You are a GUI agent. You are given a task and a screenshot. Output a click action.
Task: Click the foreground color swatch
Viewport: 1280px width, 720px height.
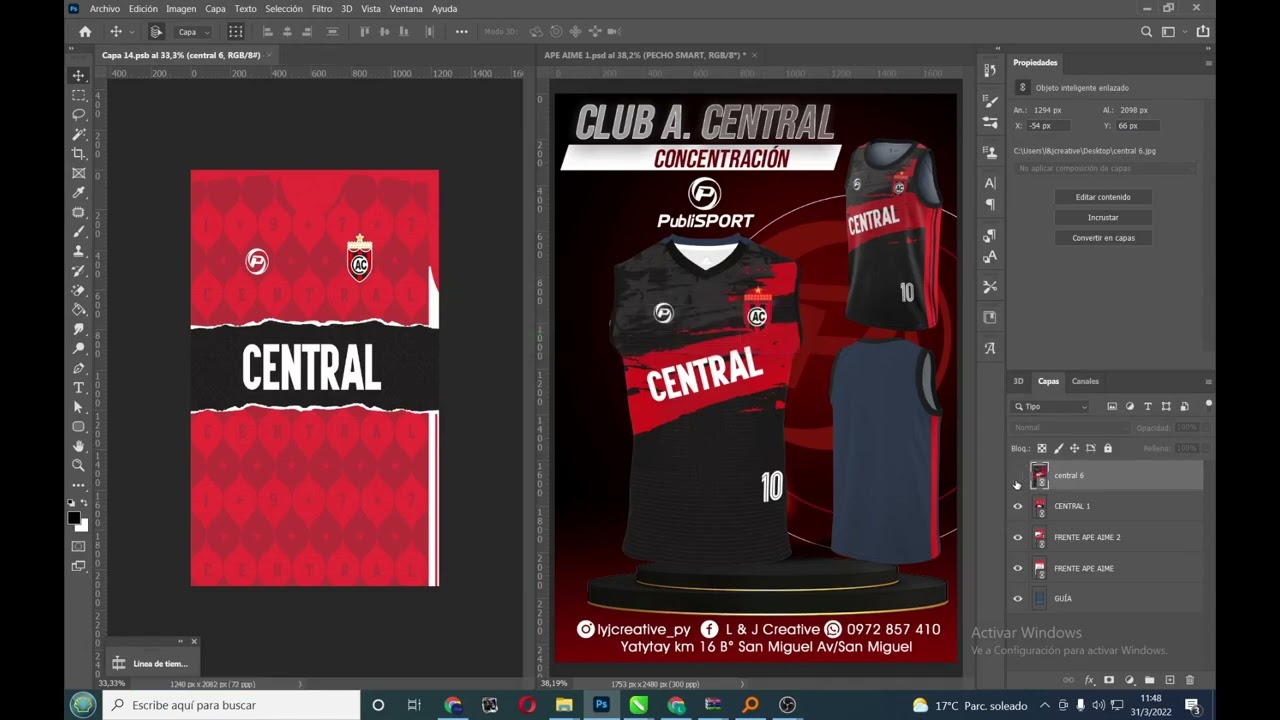click(74, 518)
